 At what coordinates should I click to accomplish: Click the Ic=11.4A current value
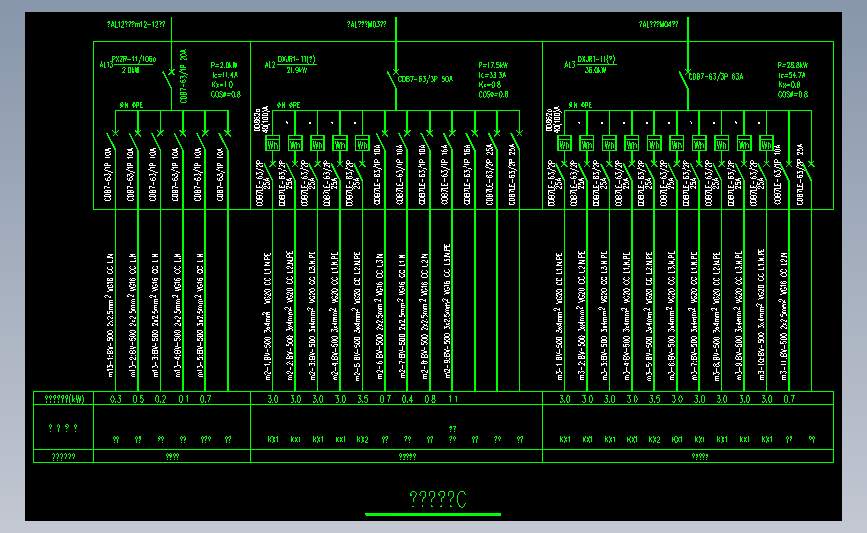pyautogui.click(x=224, y=75)
